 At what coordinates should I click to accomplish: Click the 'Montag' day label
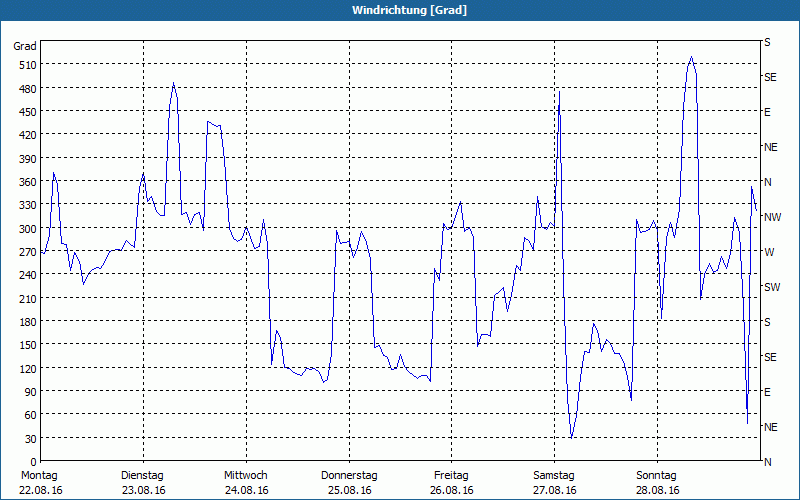39,476
